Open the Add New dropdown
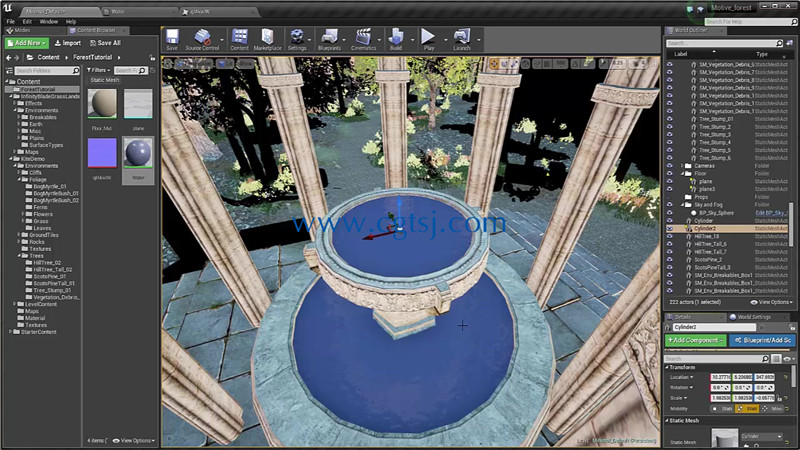Viewport: 800px width, 450px height. (27, 43)
